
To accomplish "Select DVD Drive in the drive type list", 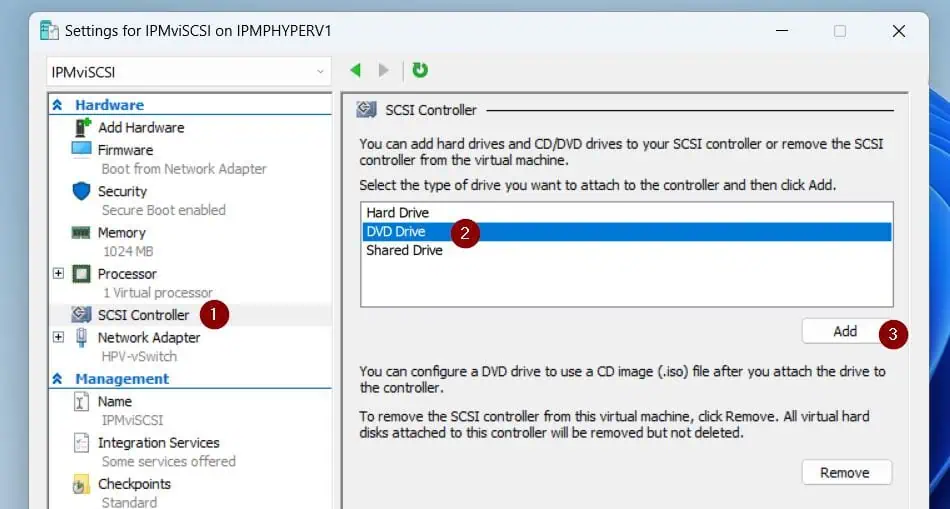I will (x=626, y=231).
